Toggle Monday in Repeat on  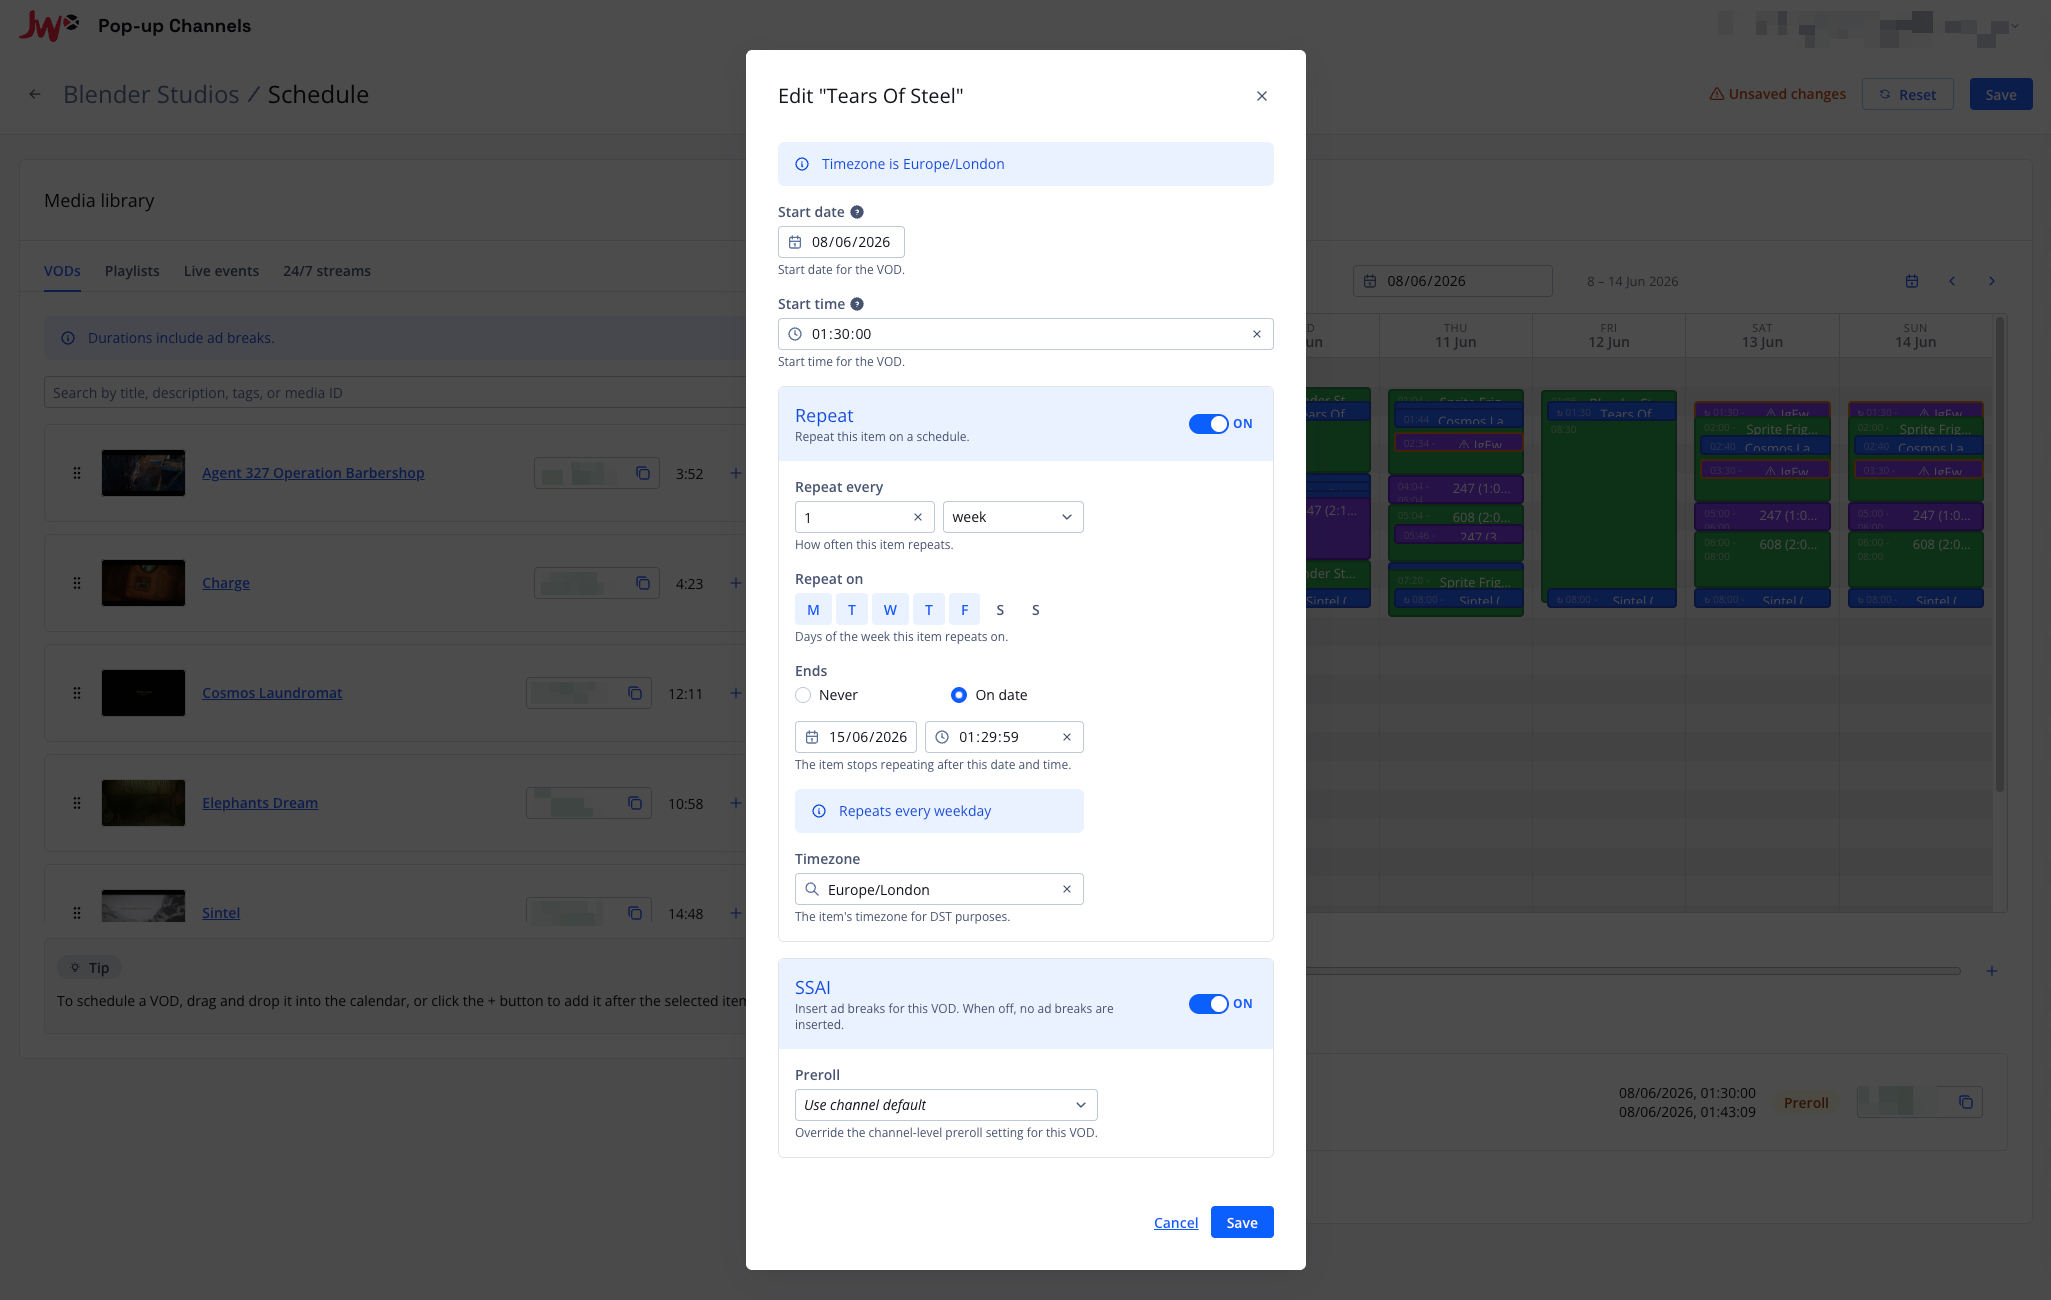(x=813, y=610)
